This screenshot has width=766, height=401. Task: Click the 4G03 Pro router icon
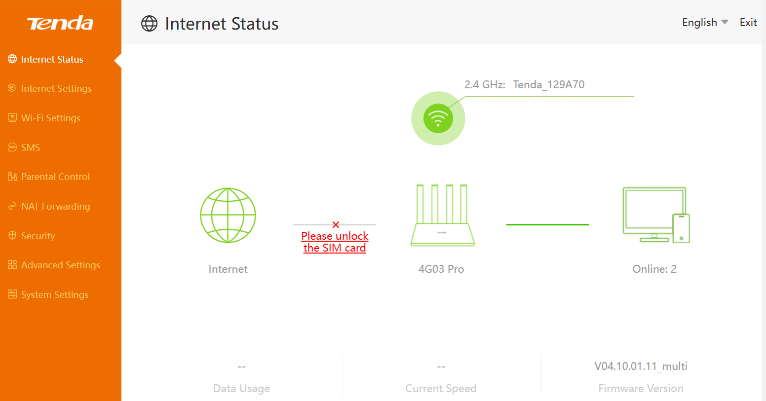[443, 215]
